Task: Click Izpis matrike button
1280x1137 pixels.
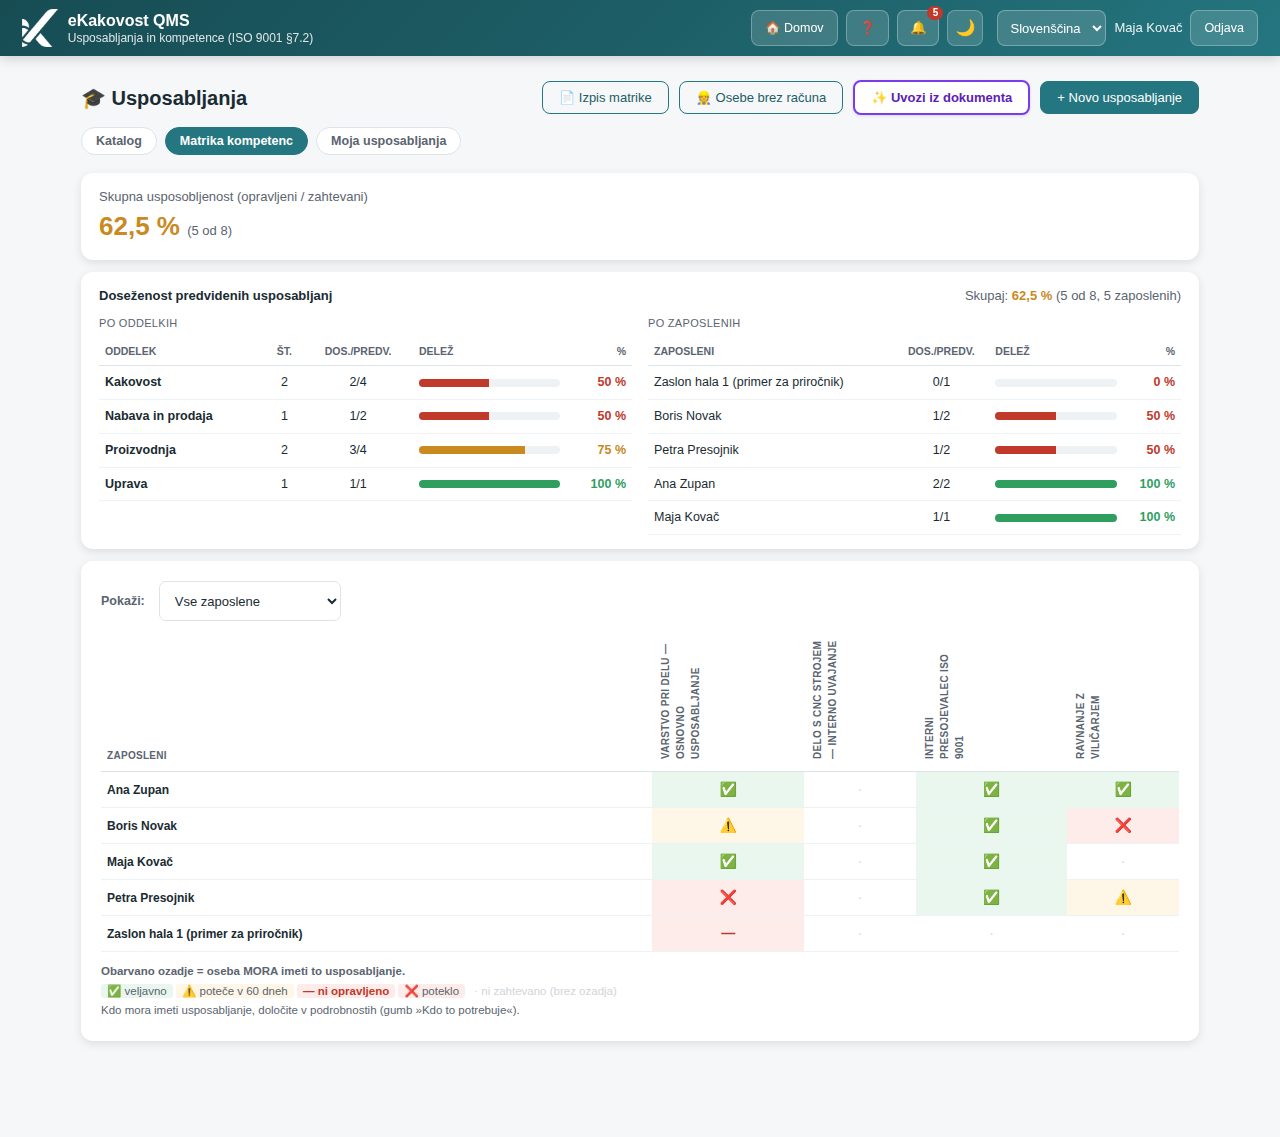Action: point(605,98)
